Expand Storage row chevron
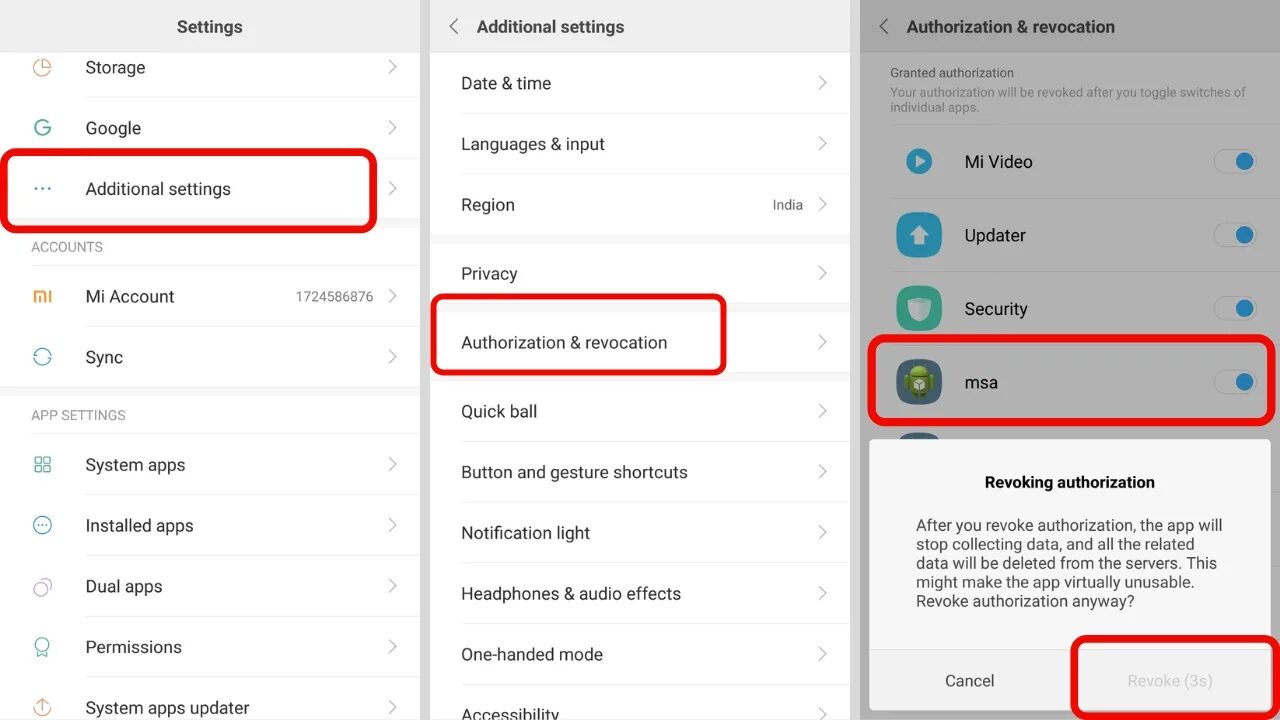Viewport: 1280px width, 720px height. [393, 67]
